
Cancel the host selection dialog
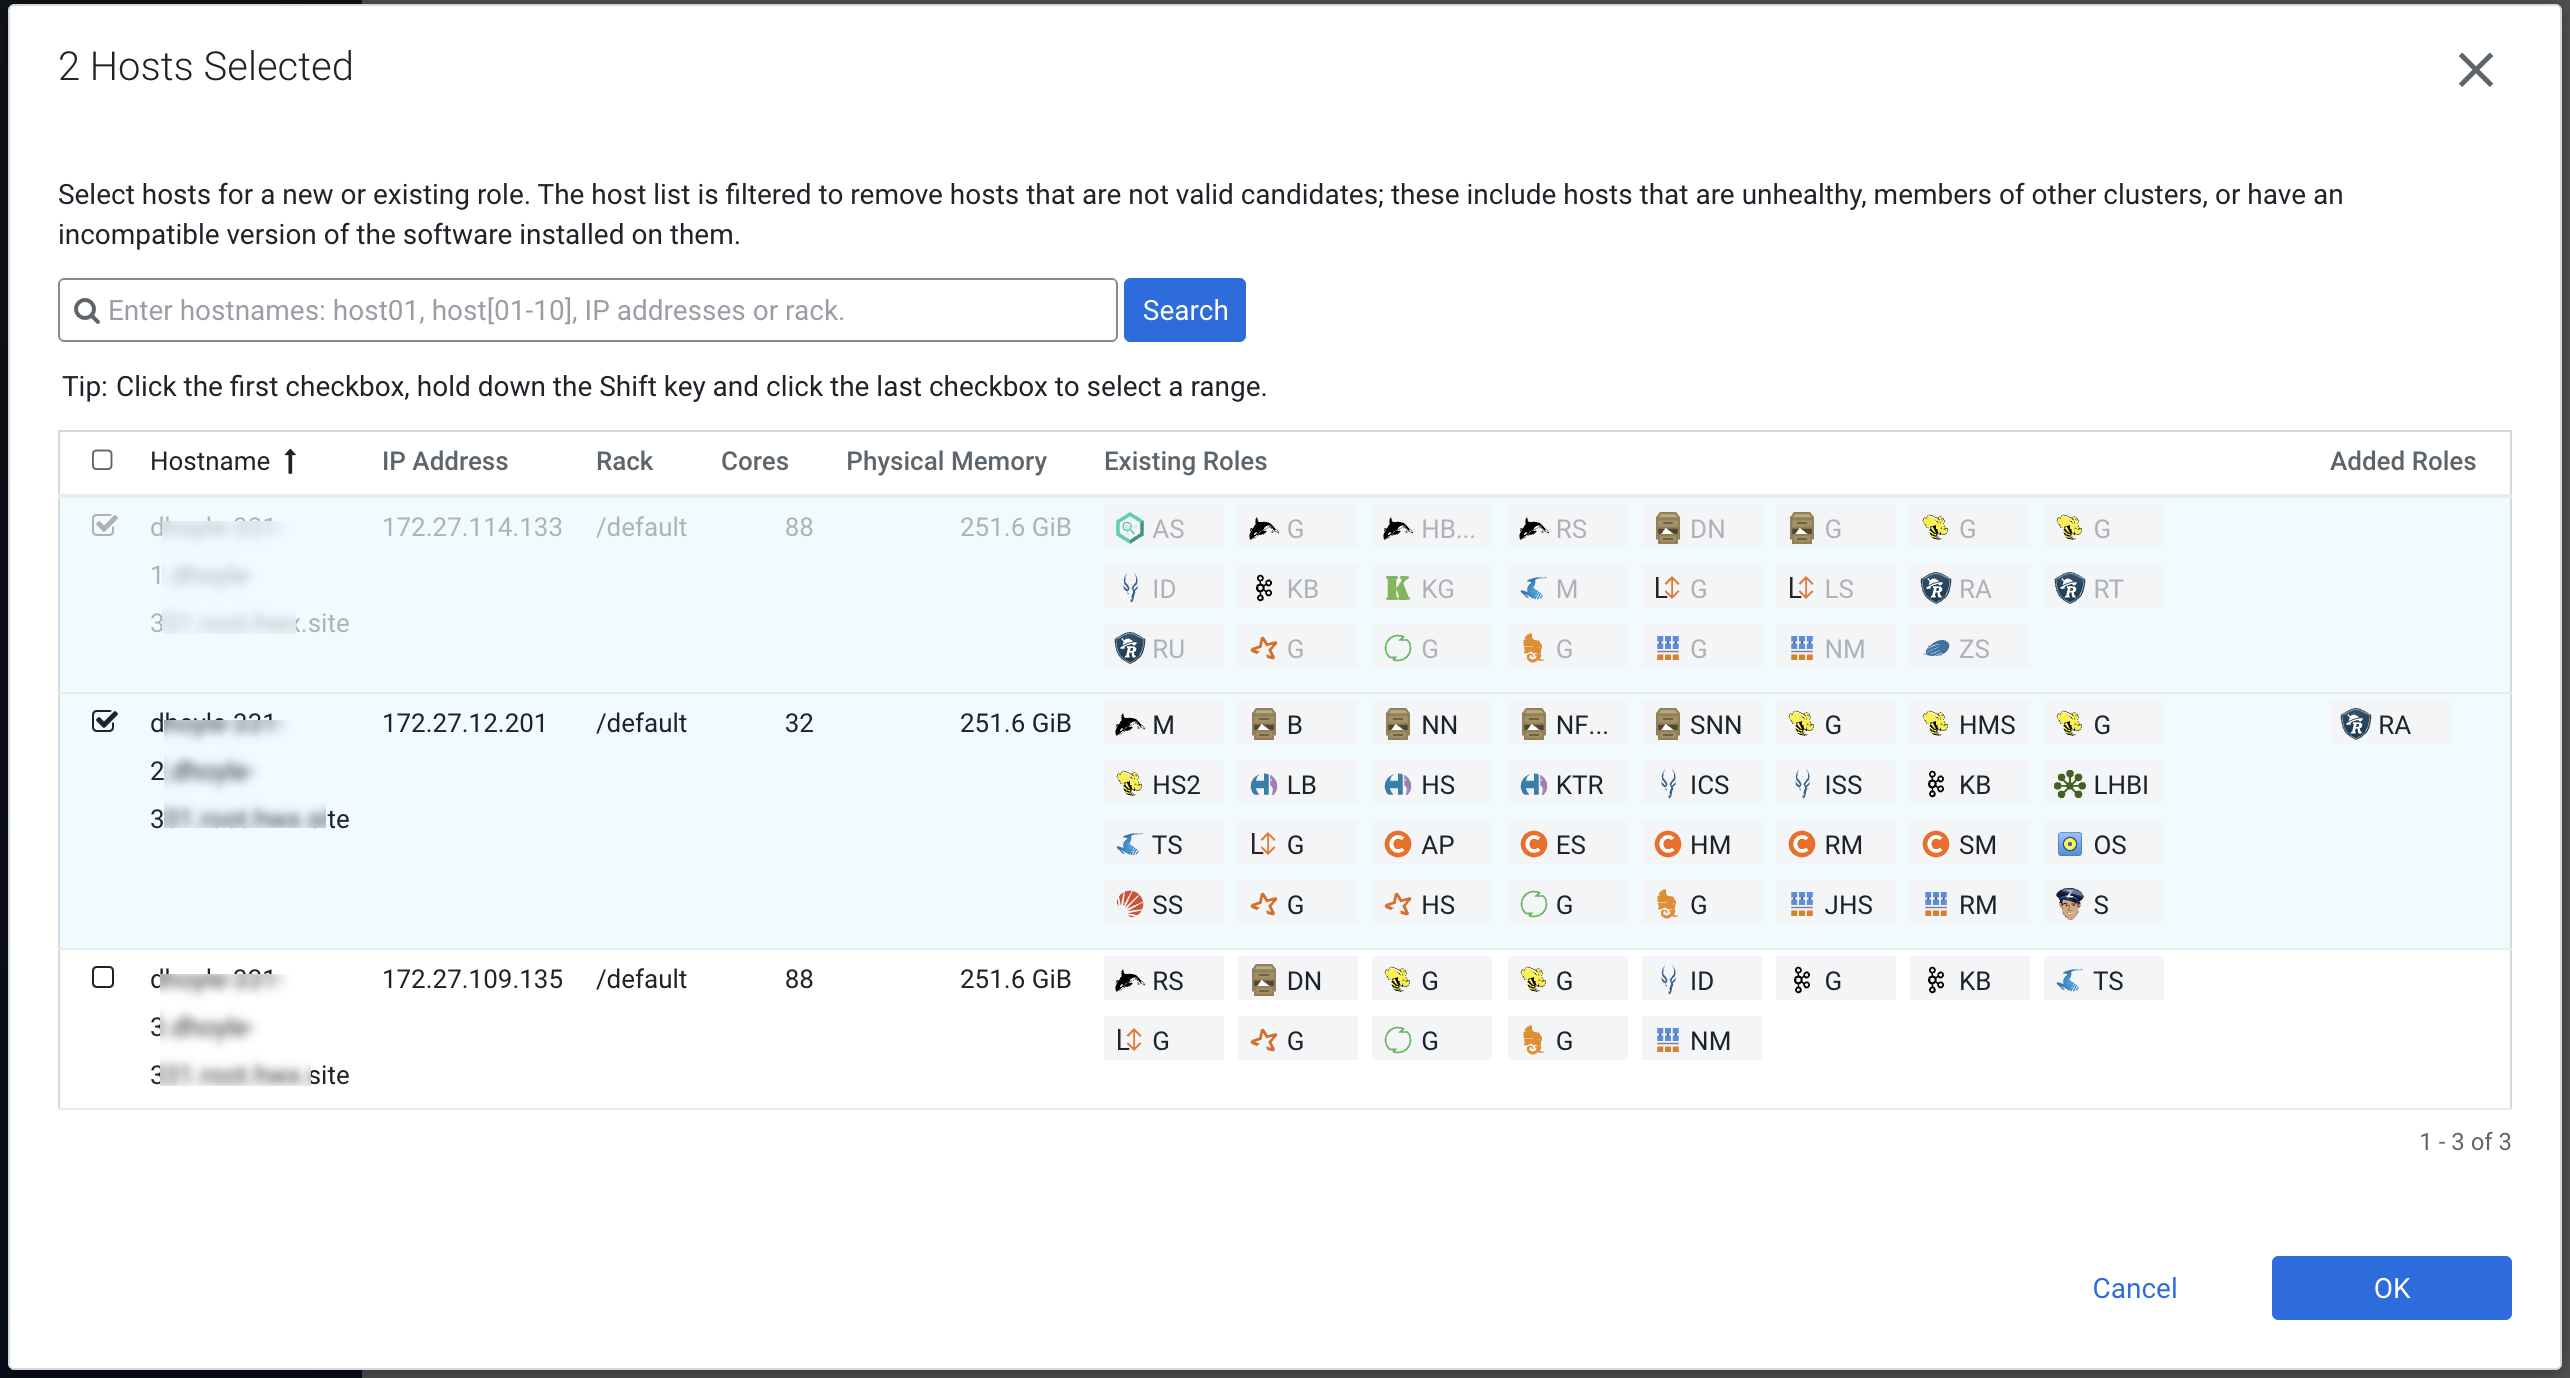coord(2134,1288)
